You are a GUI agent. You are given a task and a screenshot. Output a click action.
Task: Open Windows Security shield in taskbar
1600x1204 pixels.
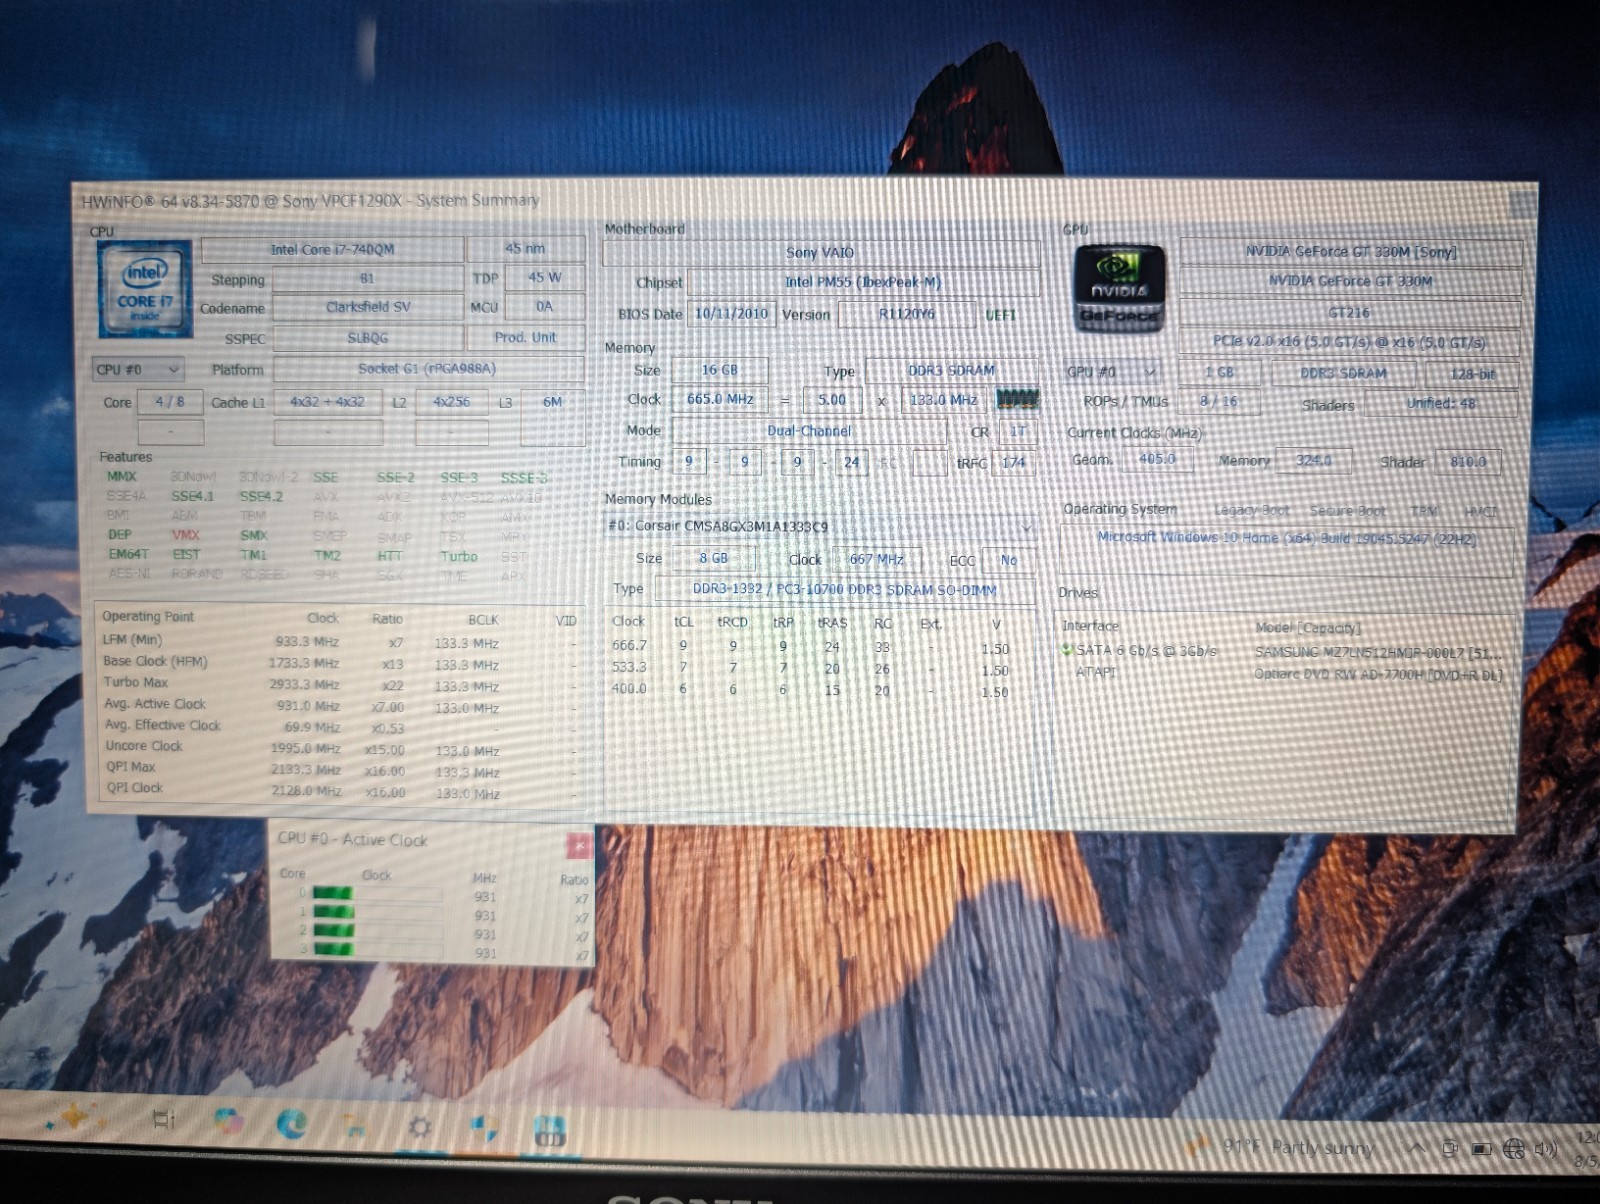pos(485,1129)
